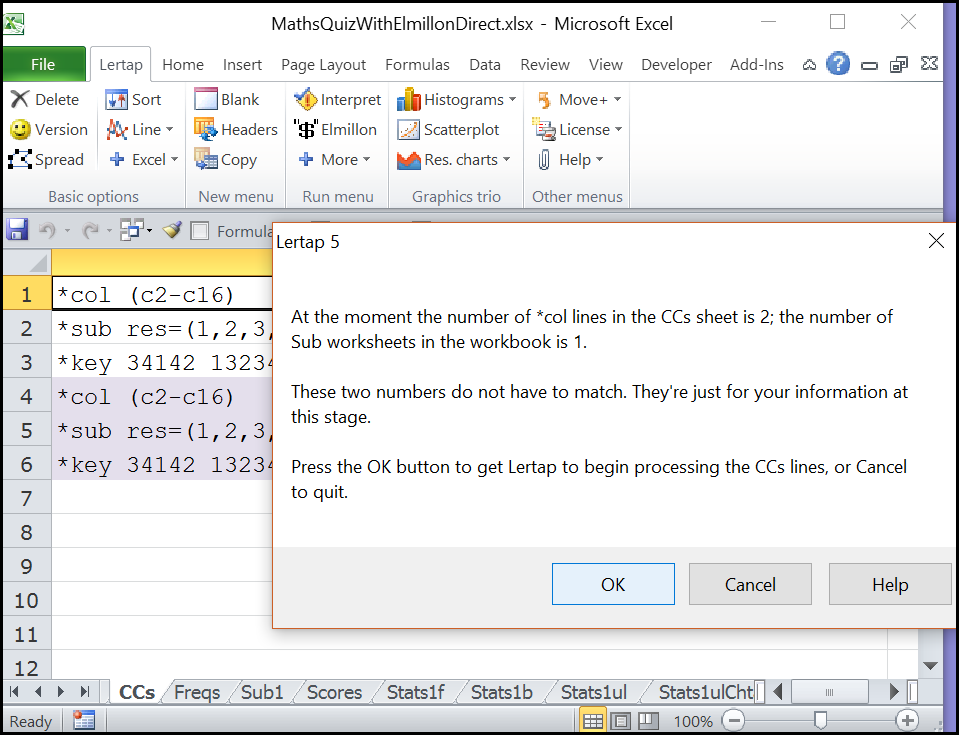Screen dimensions: 959x735
Task: Click the Version smiley icon
Action: click(x=20, y=130)
